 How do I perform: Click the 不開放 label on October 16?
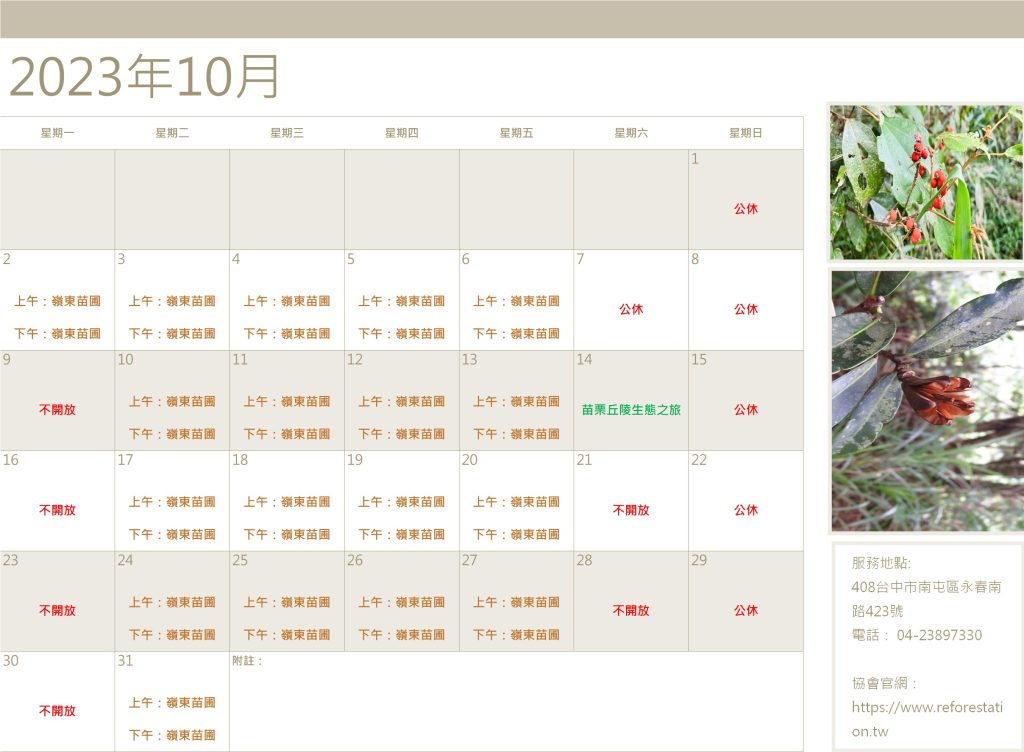pos(57,510)
